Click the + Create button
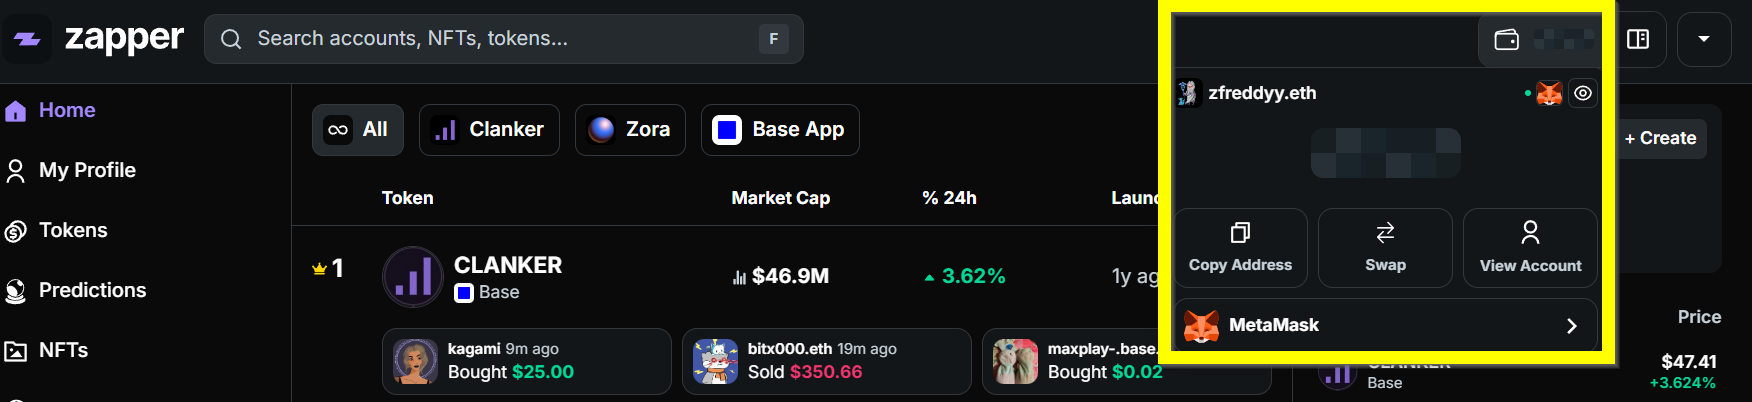The image size is (1752, 402). pos(1660,138)
